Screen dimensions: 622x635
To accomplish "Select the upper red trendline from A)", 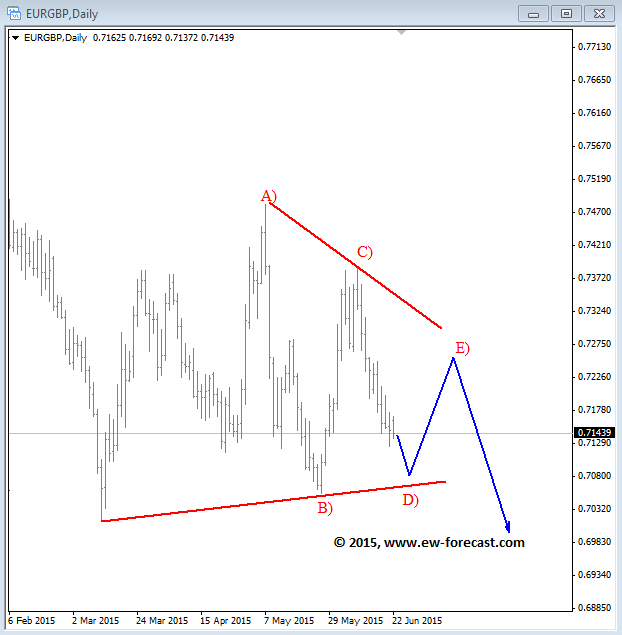I will point(356,265).
